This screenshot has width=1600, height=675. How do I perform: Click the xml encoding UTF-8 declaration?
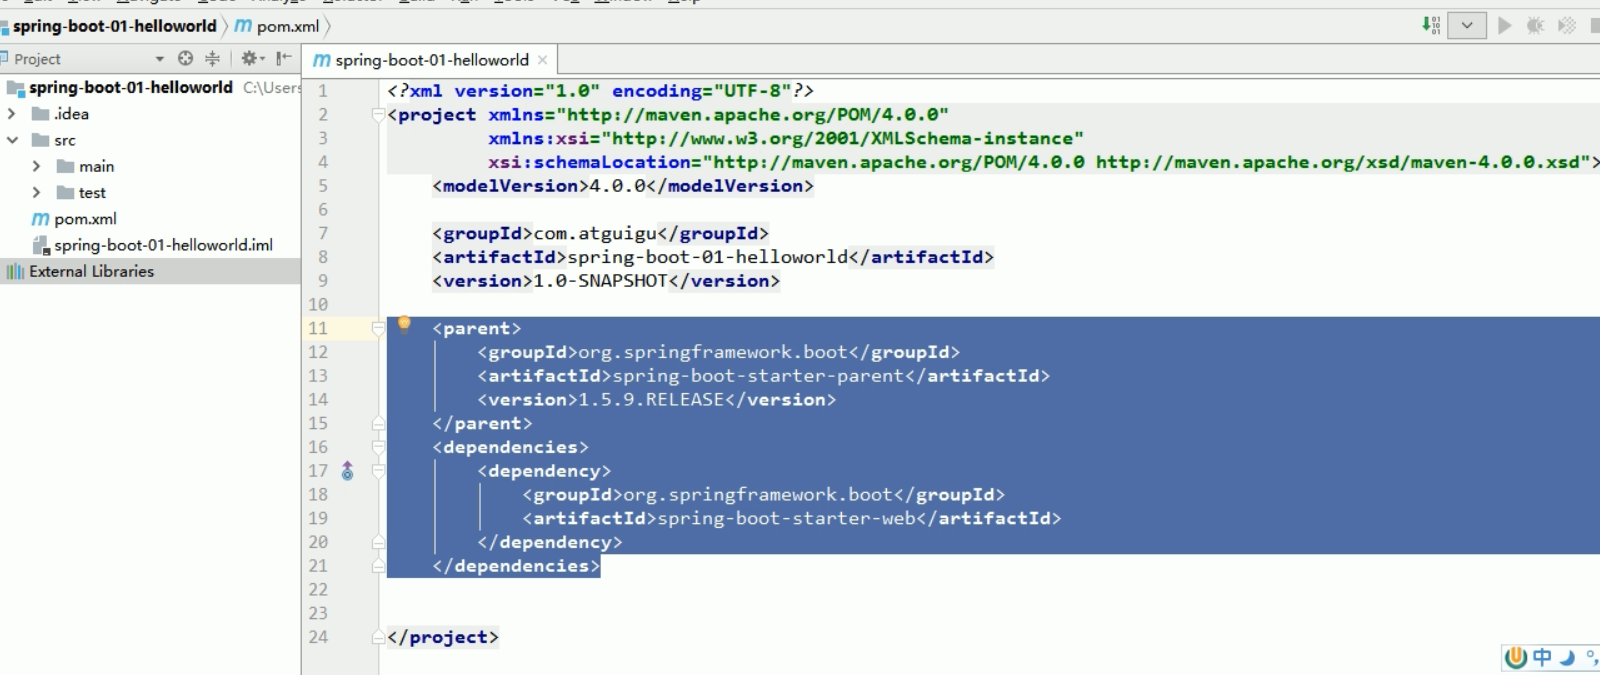coord(701,91)
